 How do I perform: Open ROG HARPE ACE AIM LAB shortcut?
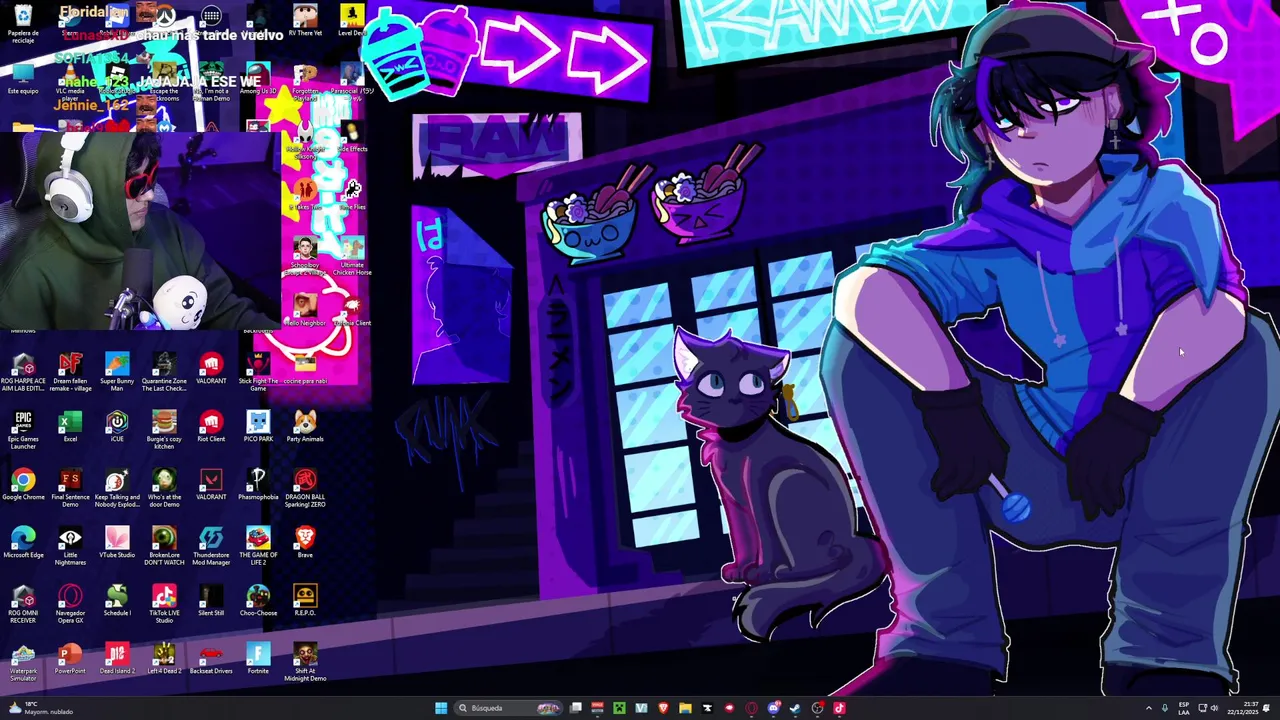click(x=23, y=372)
